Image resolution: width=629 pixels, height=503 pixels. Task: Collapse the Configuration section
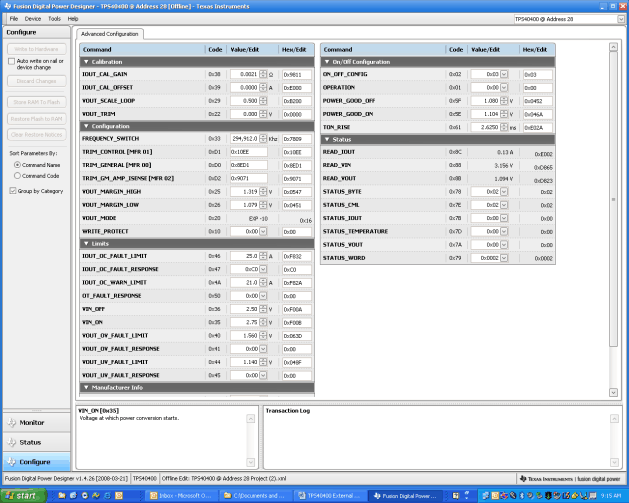tap(86, 126)
